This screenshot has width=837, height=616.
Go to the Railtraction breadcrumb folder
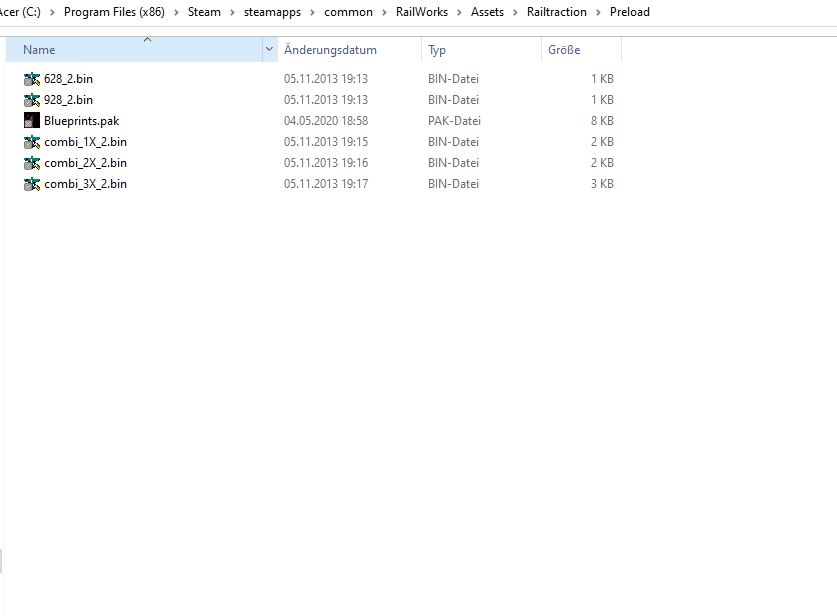[557, 12]
